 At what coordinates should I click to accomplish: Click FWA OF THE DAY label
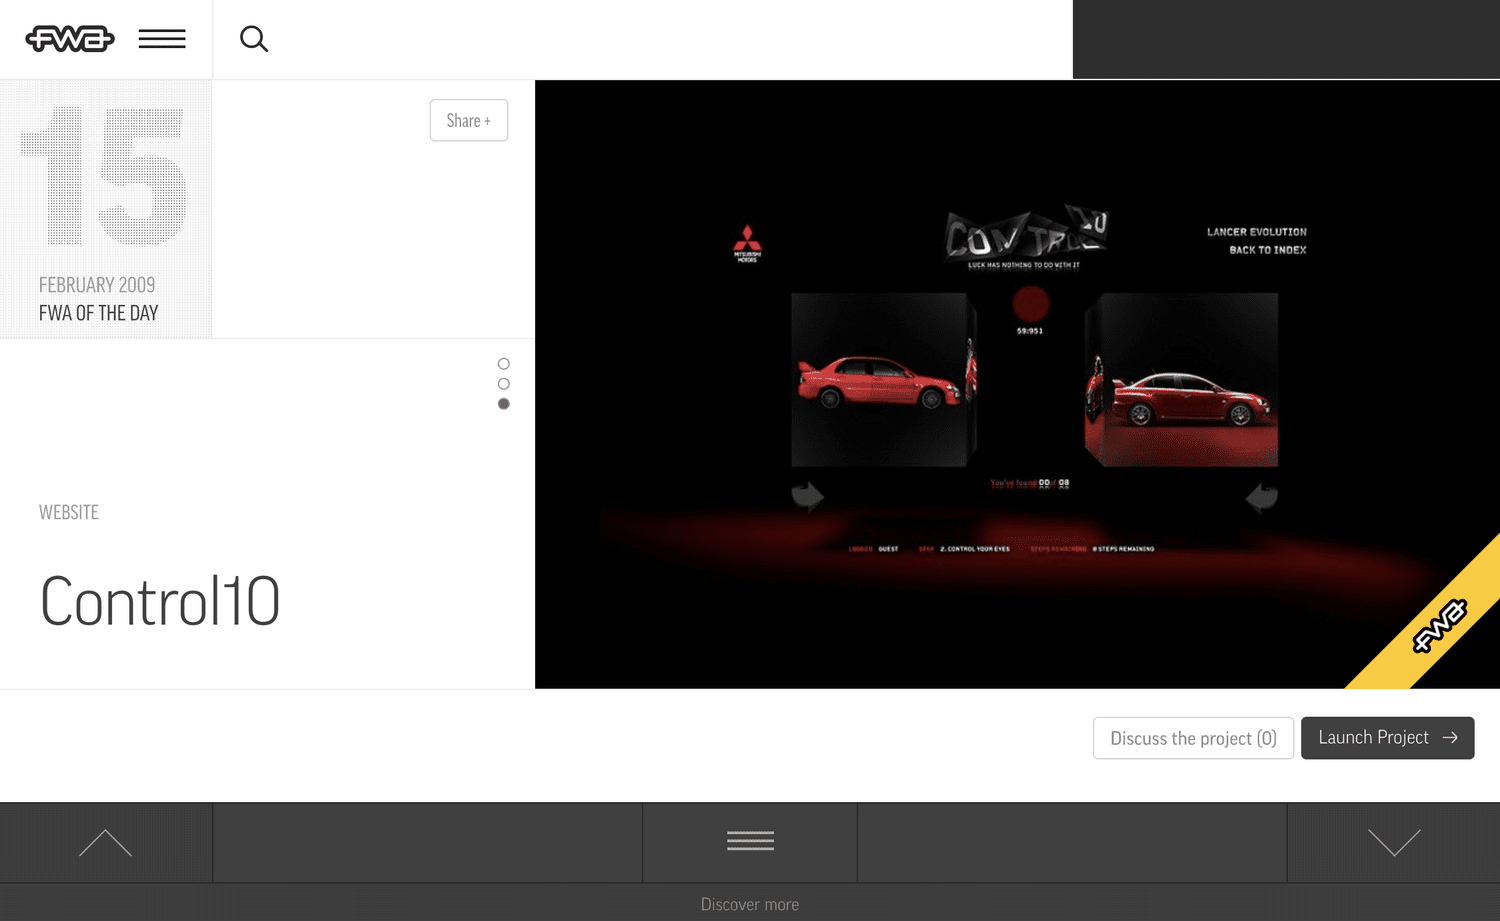98,313
